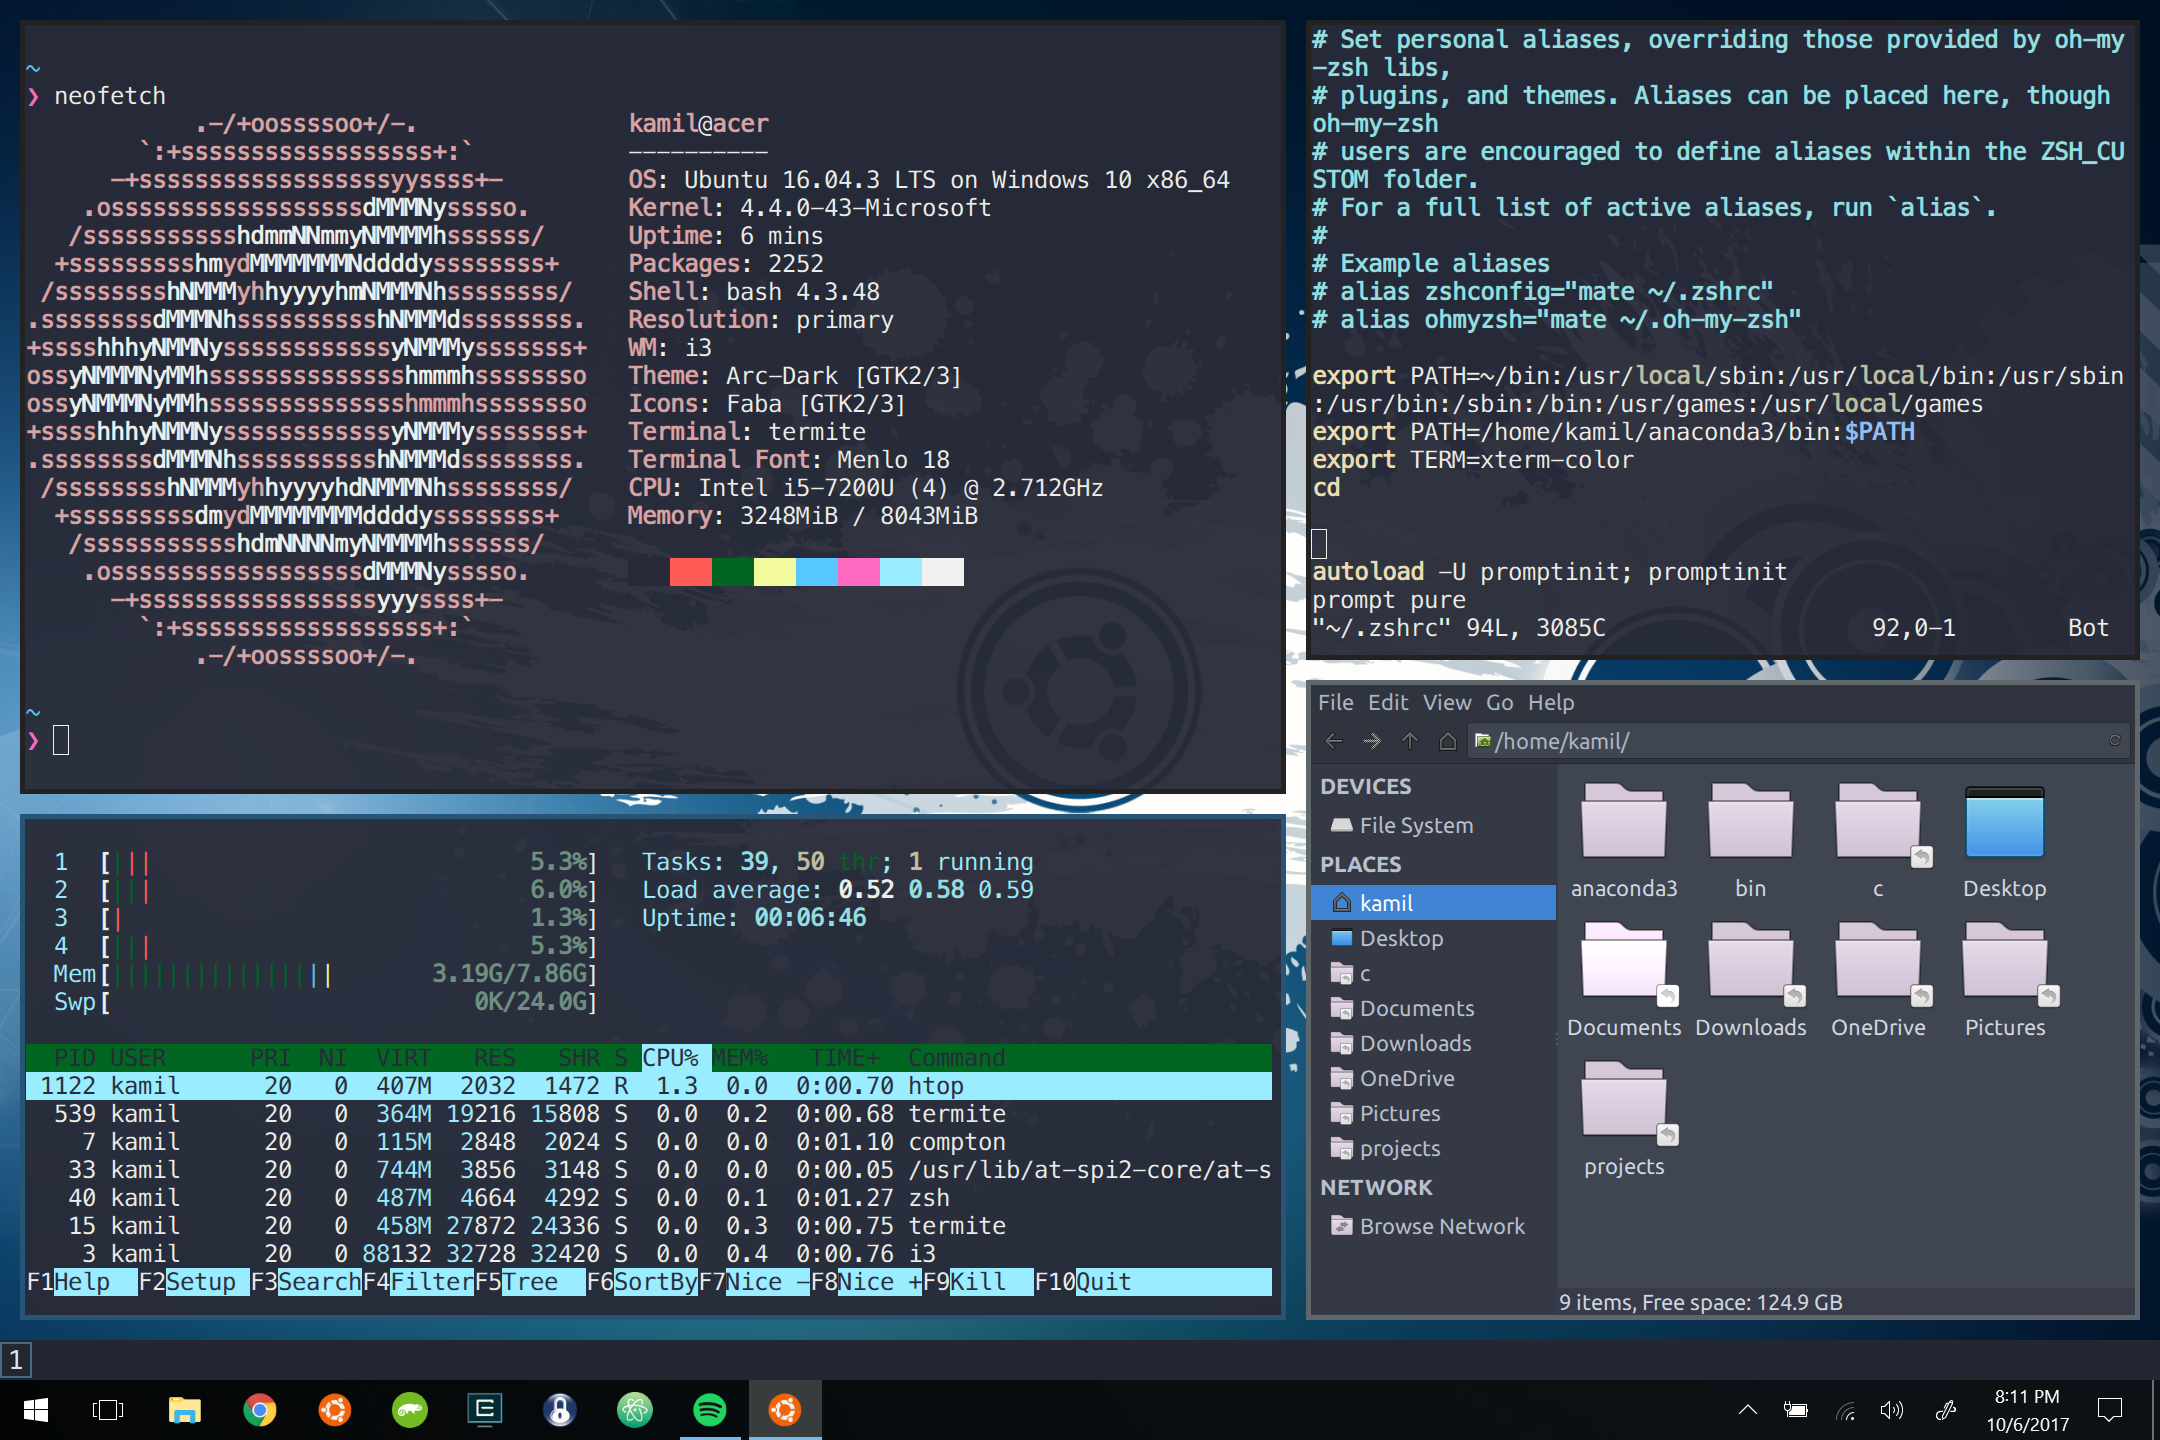Screen dimensions: 2160x1440
Task: Sort htop by MEM% column header
Action: (x=741, y=1058)
